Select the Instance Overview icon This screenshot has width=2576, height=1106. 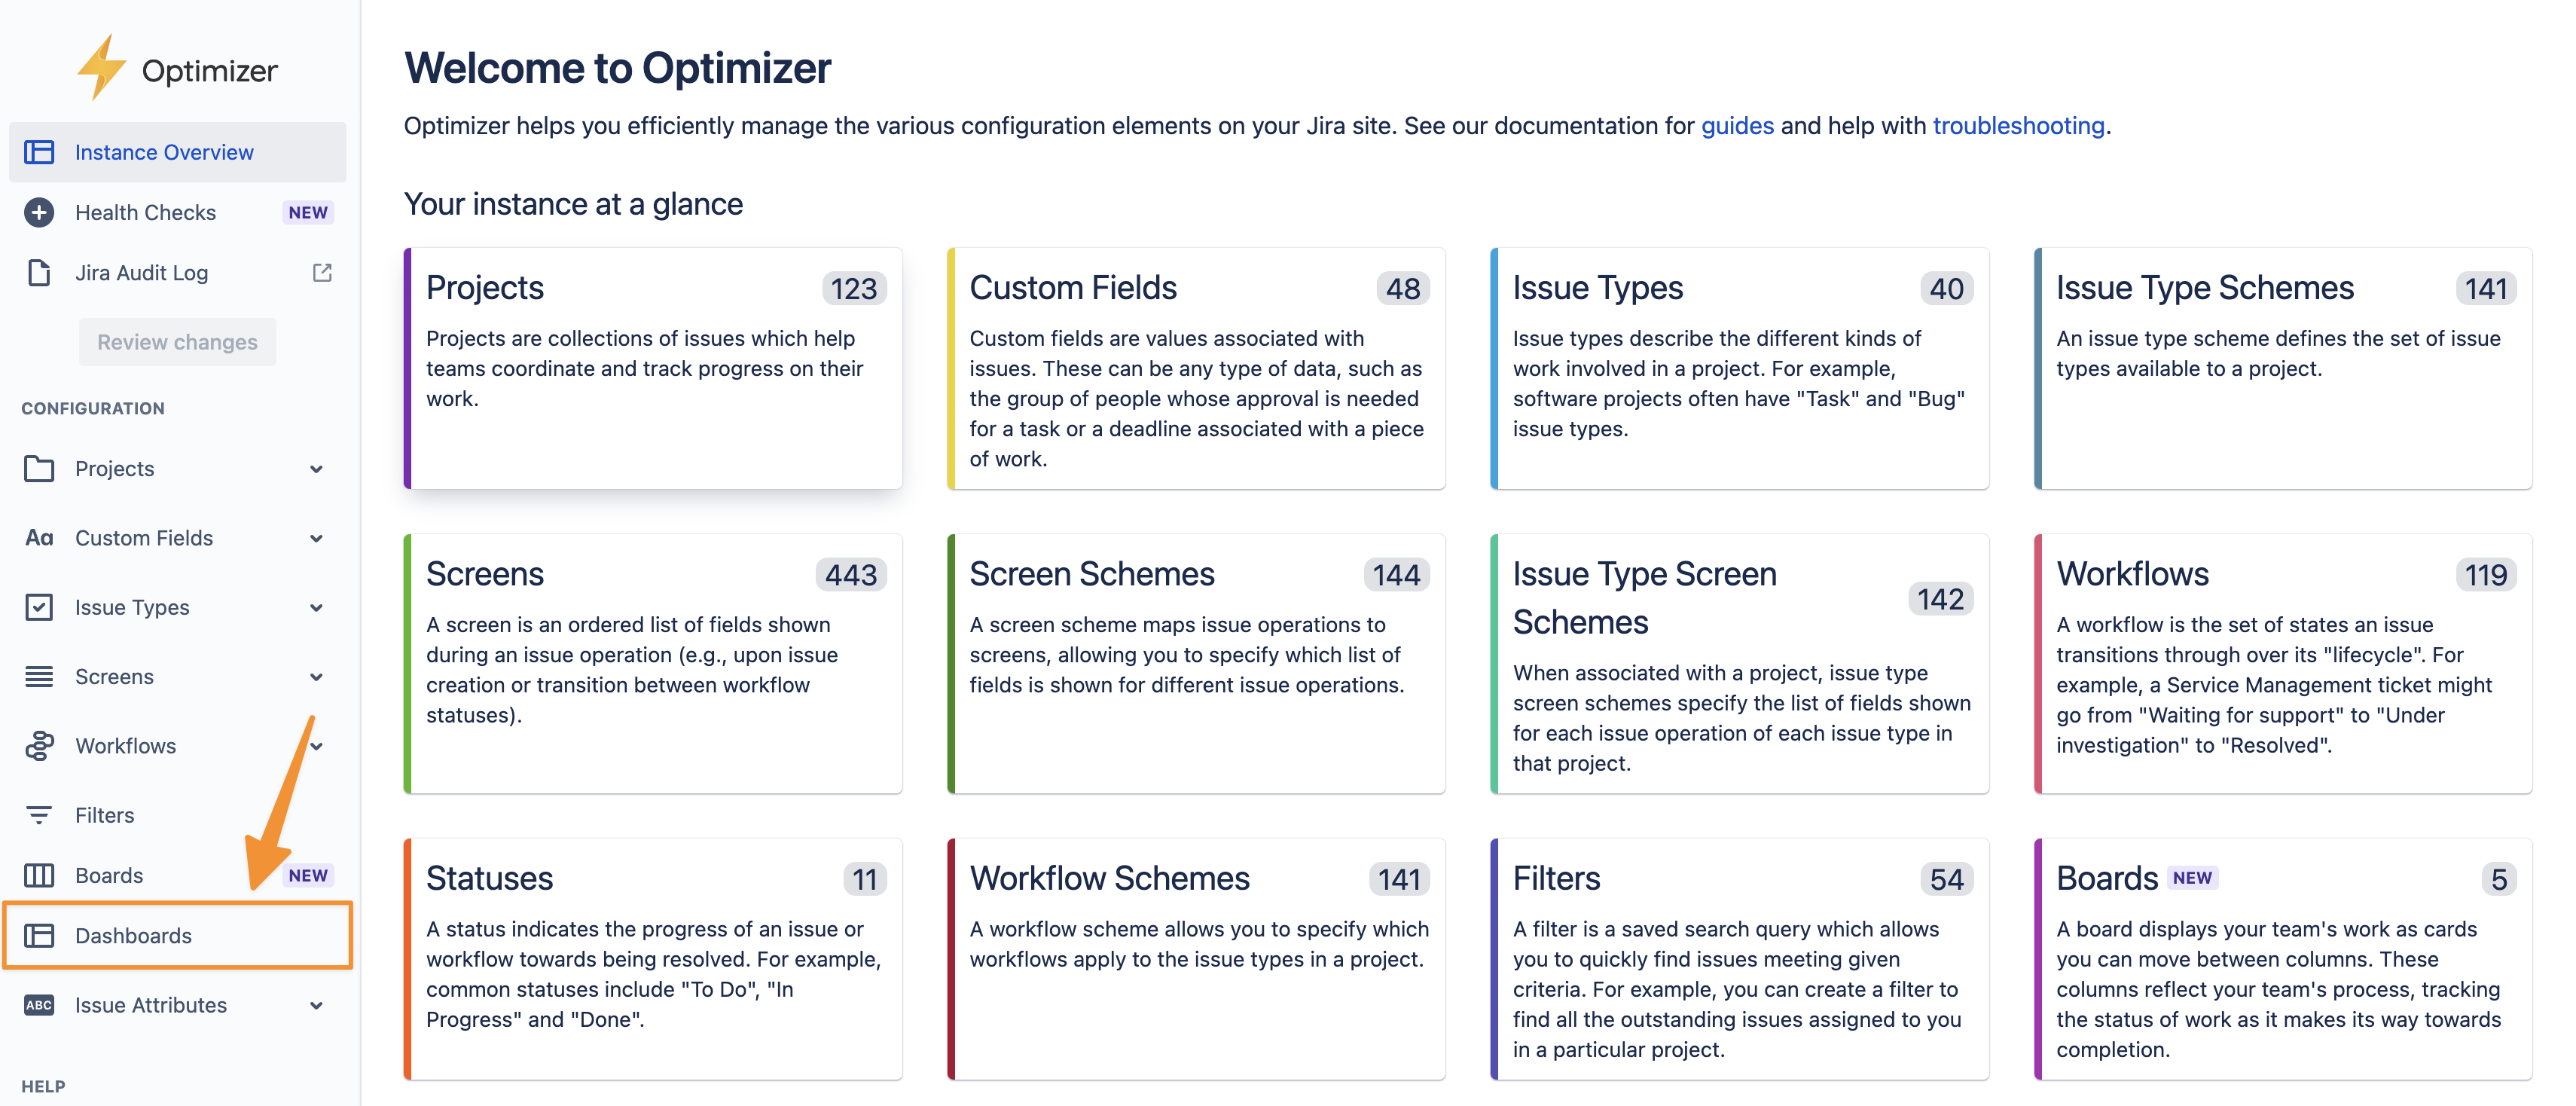(x=39, y=152)
